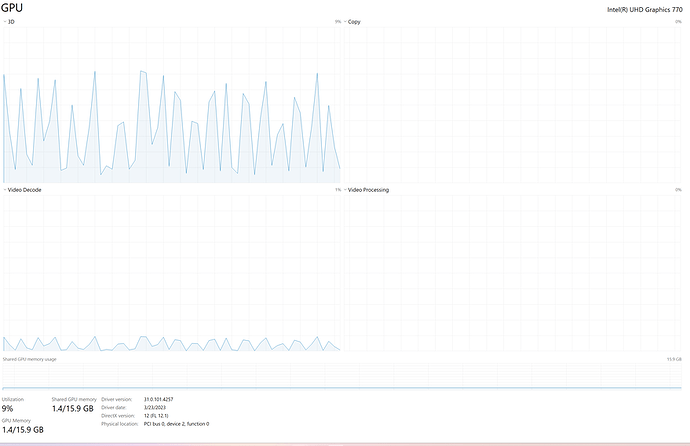The image size is (690, 446).
Task: Select the Shared GPU memory 1.4/15.9 GB value
Action: pos(73,409)
